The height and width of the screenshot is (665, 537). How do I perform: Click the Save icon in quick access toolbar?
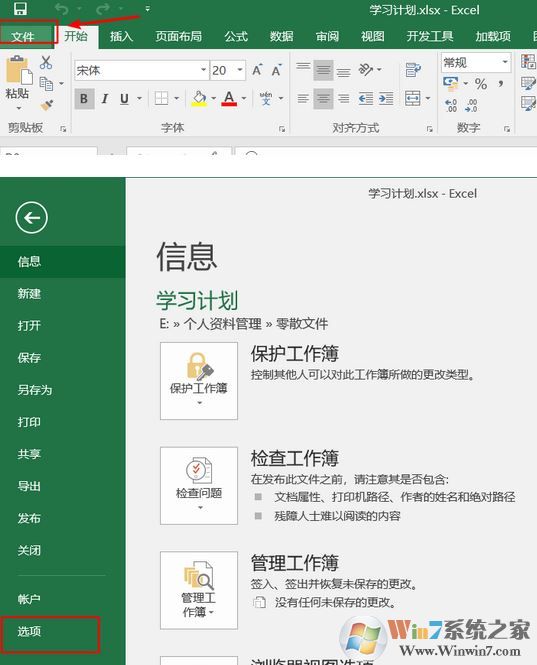pos(20,8)
